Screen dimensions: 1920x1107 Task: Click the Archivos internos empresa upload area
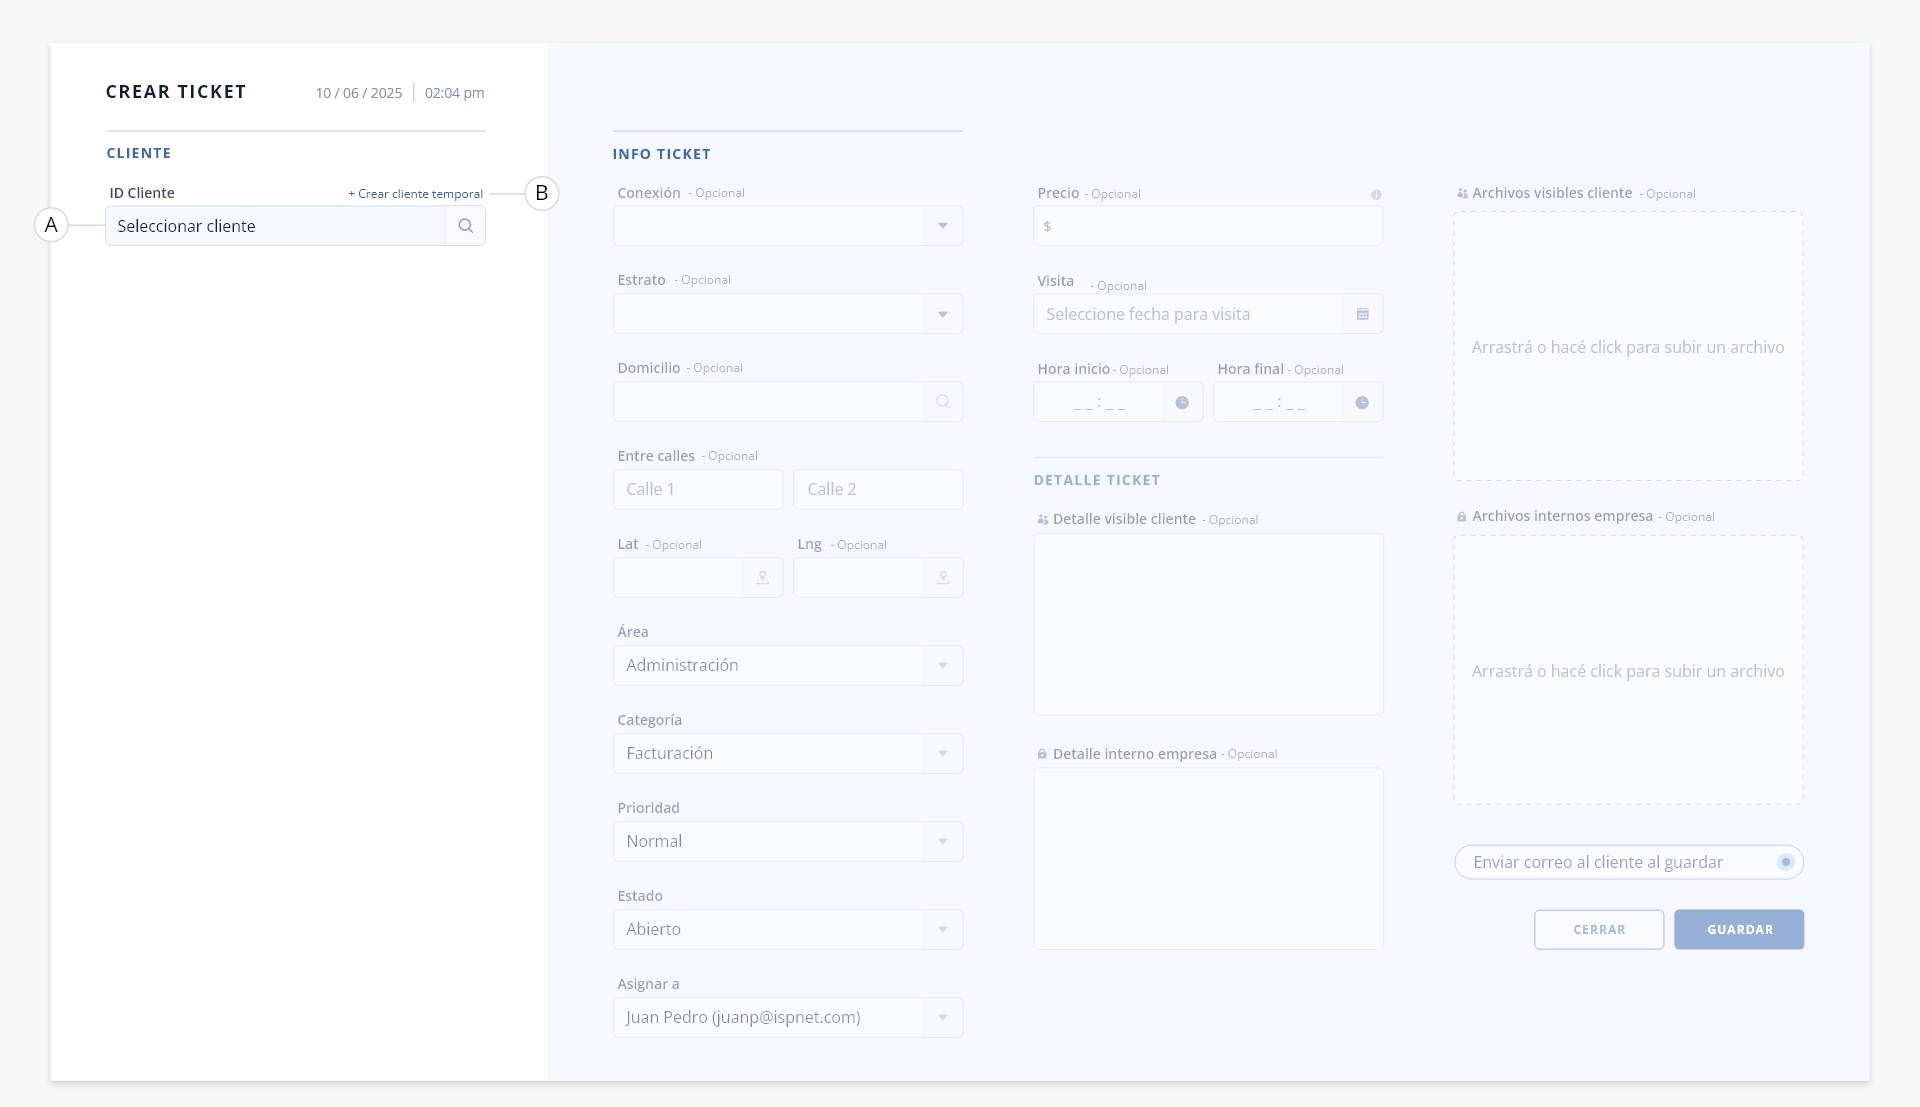(x=1628, y=670)
